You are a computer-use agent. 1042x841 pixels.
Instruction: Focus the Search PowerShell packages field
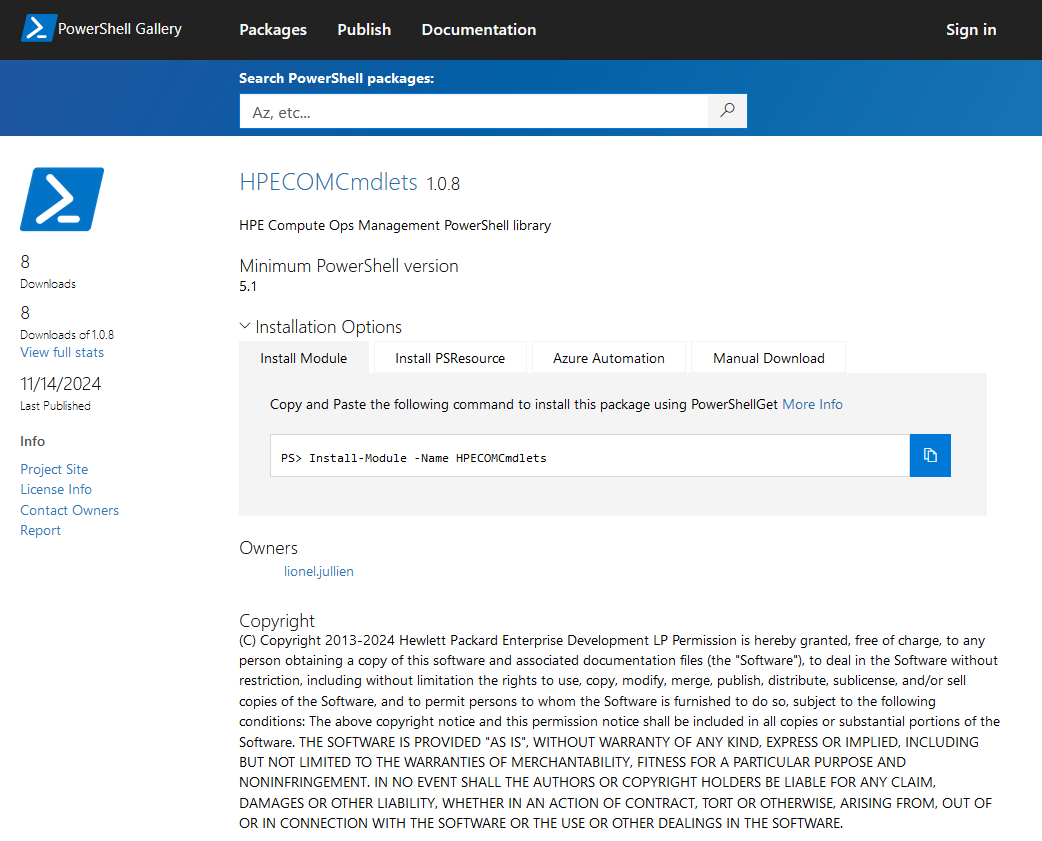[474, 112]
